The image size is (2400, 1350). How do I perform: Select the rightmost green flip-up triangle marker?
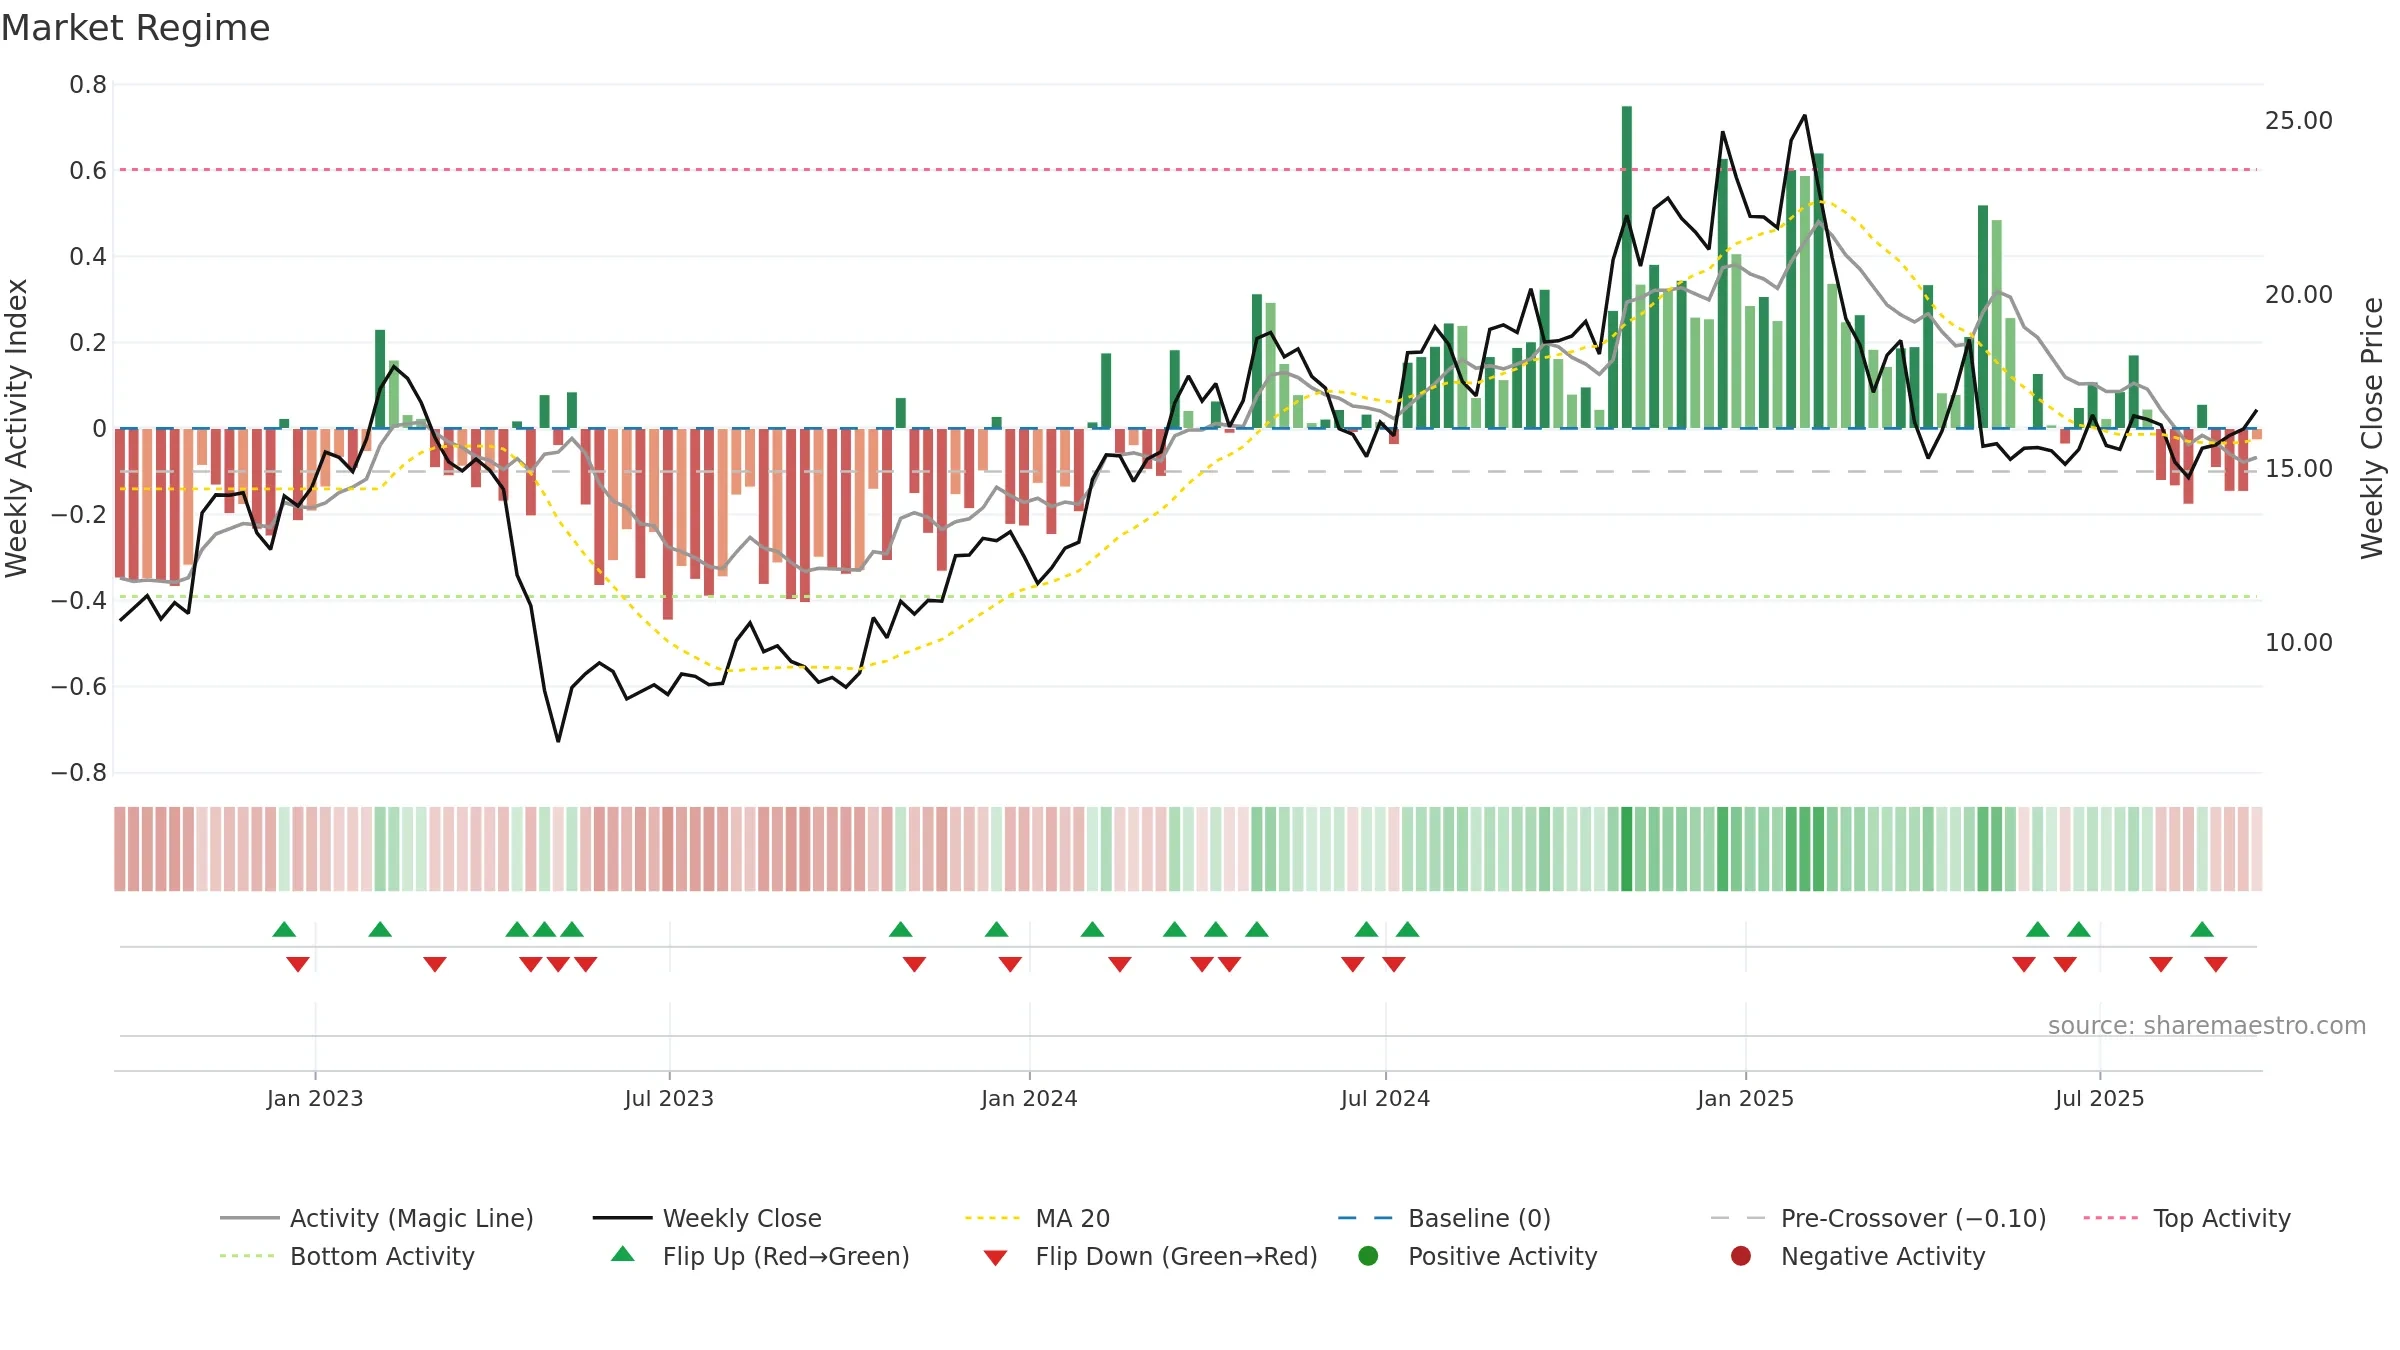(2202, 929)
